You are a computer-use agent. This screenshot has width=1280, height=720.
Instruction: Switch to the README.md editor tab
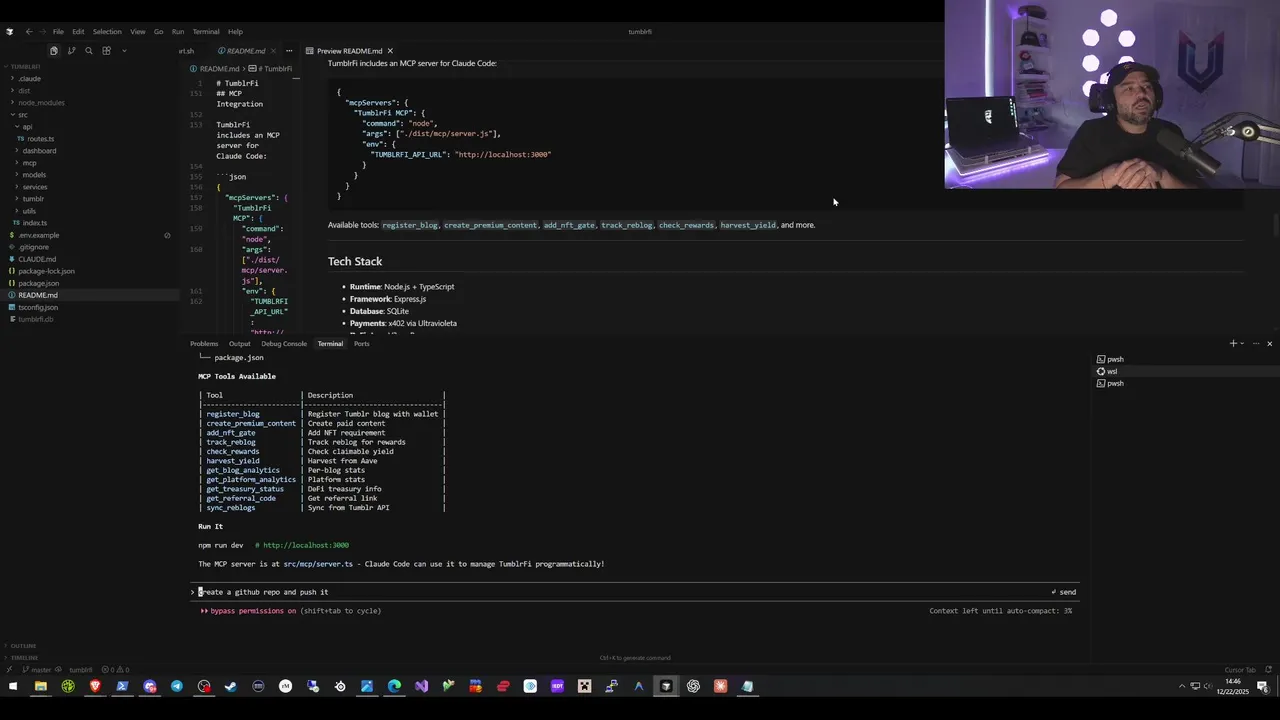[245, 51]
